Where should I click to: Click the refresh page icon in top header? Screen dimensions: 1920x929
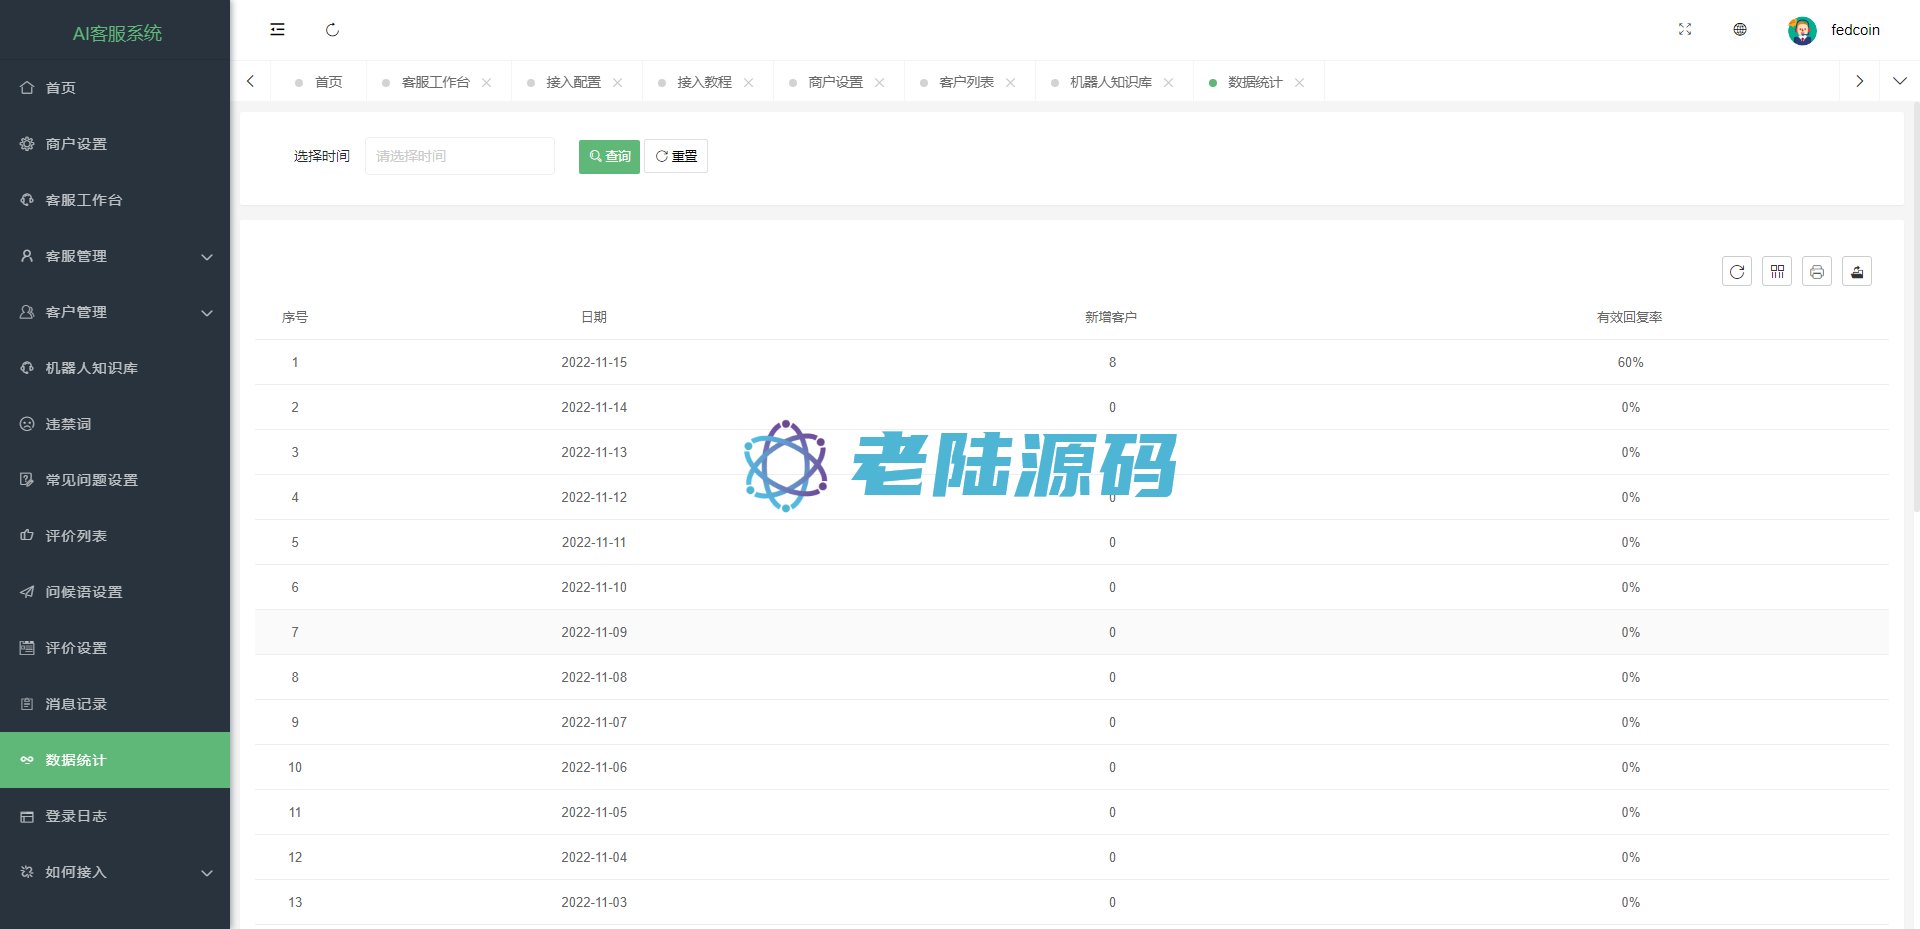tap(332, 30)
